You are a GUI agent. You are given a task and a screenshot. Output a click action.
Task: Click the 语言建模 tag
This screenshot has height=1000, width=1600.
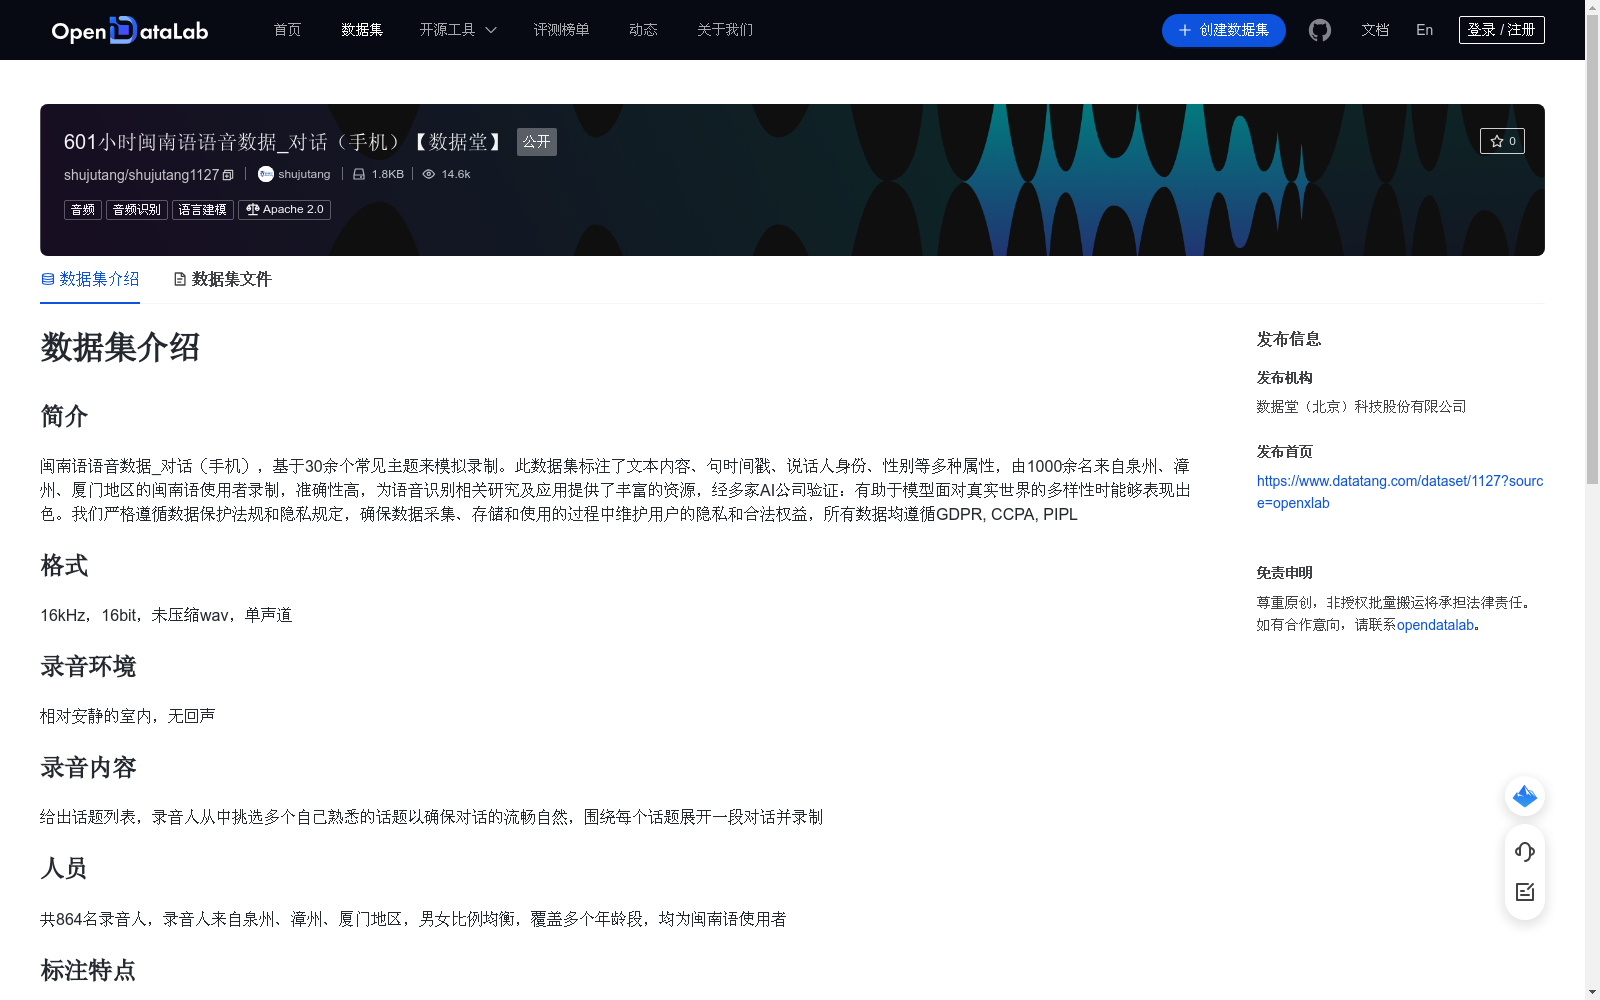(x=203, y=210)
